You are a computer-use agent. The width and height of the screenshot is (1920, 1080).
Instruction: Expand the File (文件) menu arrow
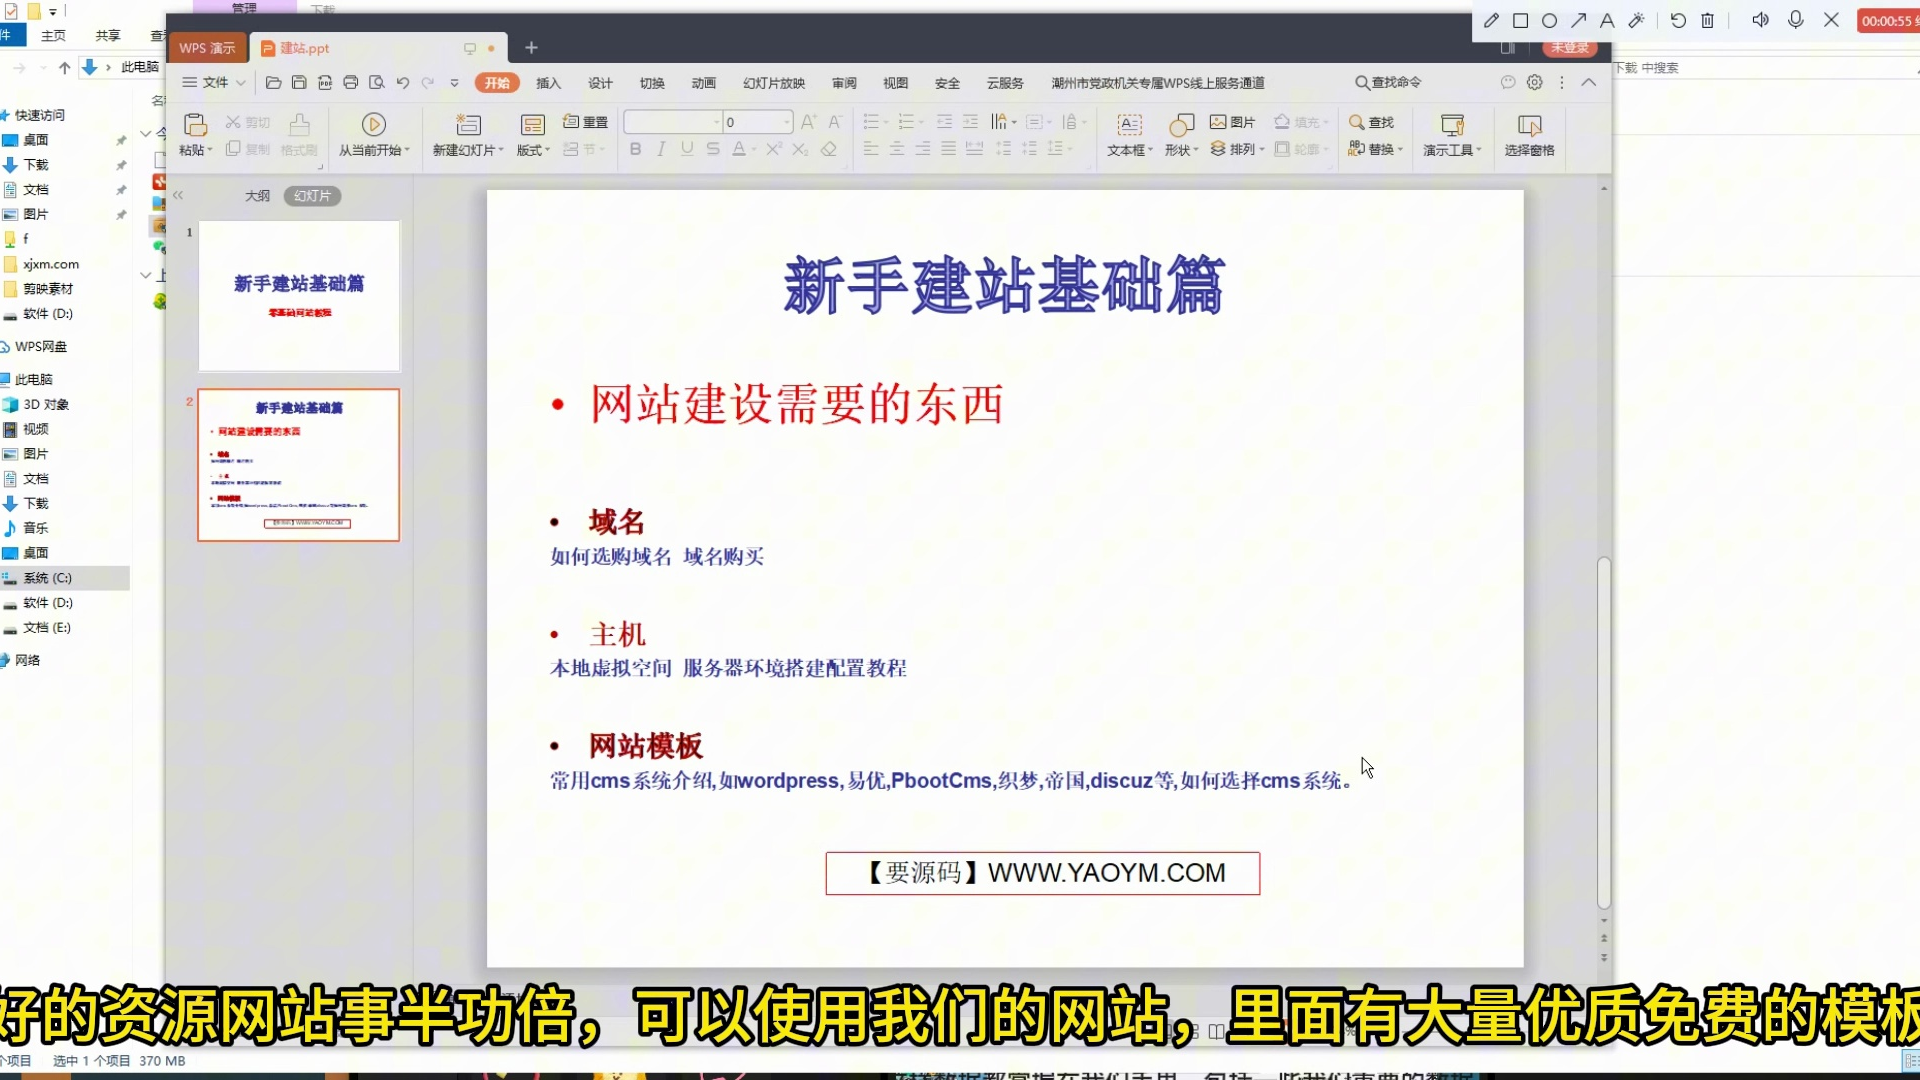240,83
